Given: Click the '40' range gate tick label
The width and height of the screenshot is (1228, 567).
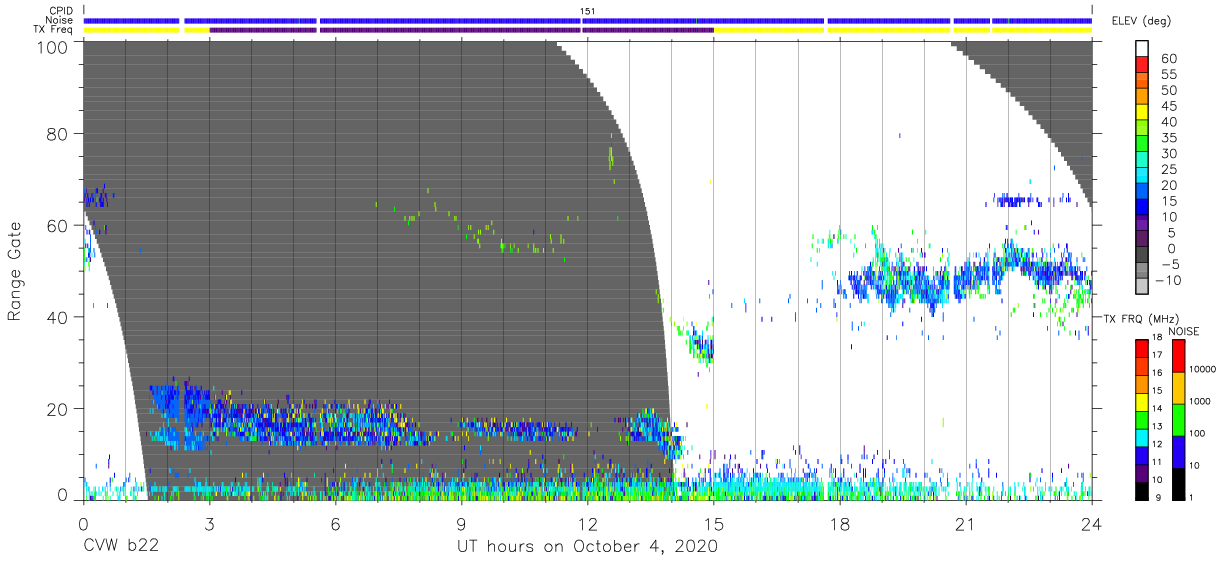Looking at the screenshot, I should 58,317.
